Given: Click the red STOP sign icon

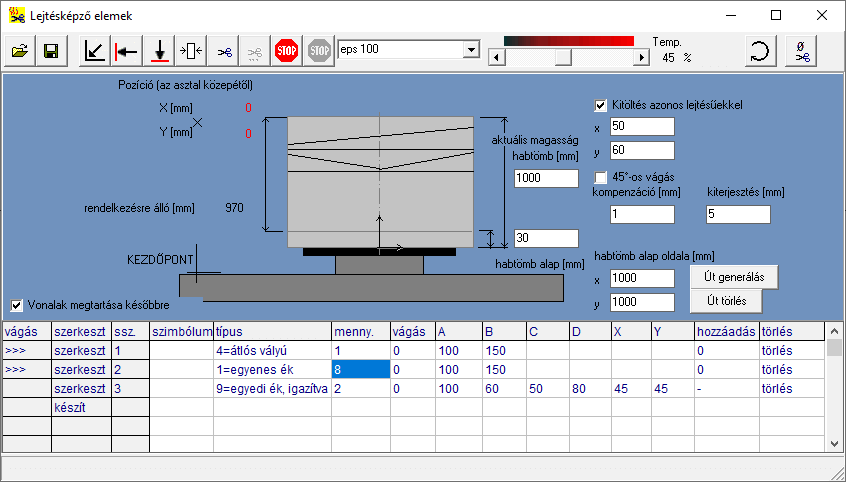Looking at the screenshot, I should (x=287, y=50).
